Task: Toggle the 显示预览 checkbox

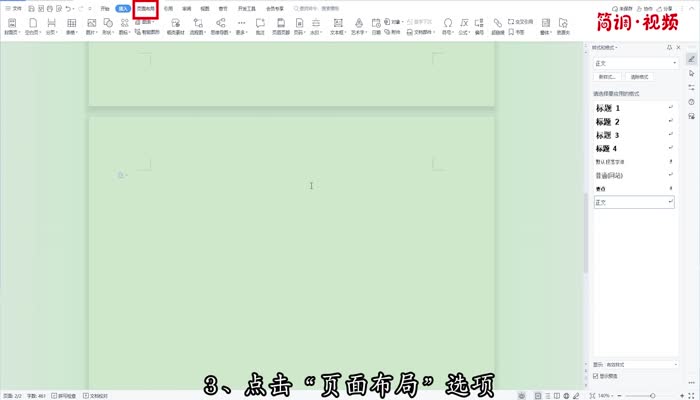Action: (x=597, y=376)
